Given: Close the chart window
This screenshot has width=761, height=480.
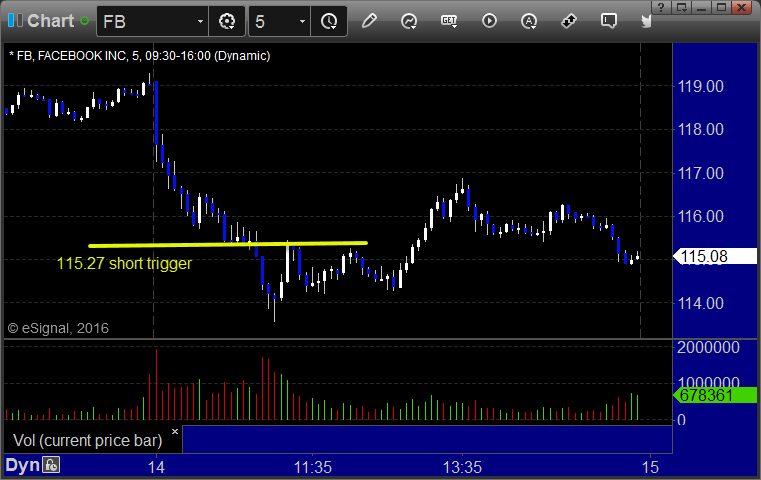Looking at the screenshot, I should point(742,7).
